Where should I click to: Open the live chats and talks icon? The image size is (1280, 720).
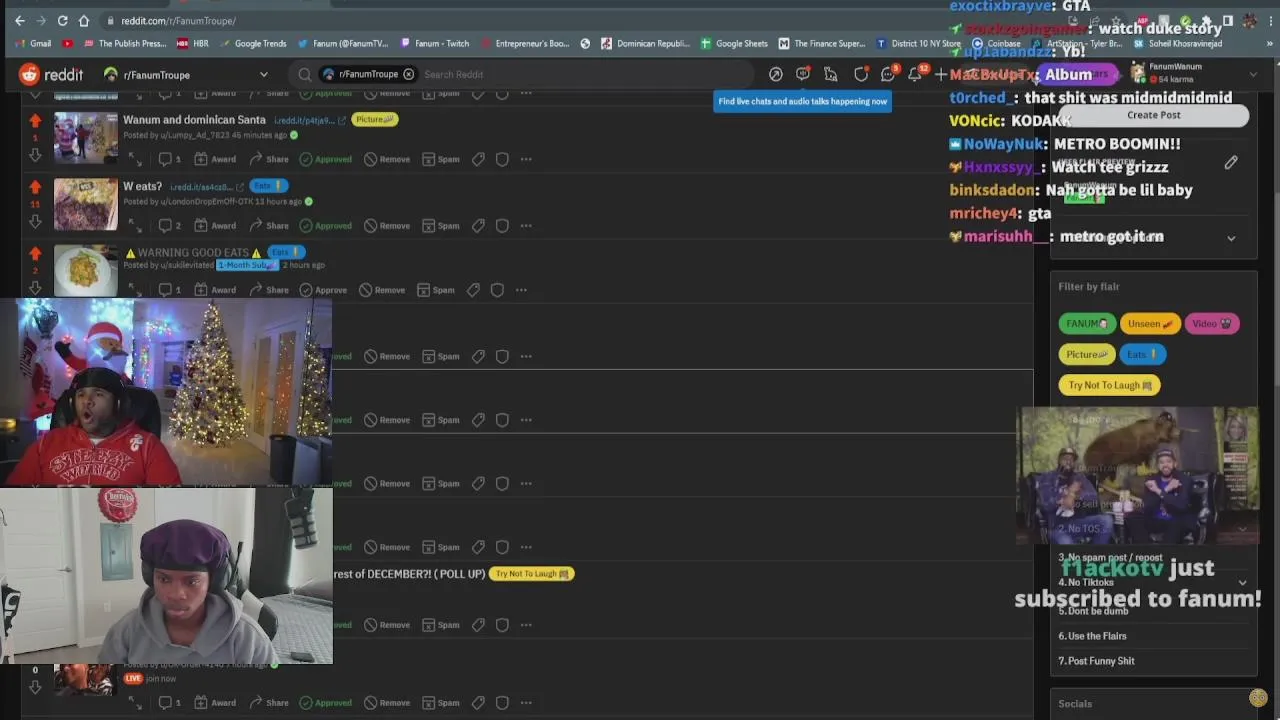[802, 74]
